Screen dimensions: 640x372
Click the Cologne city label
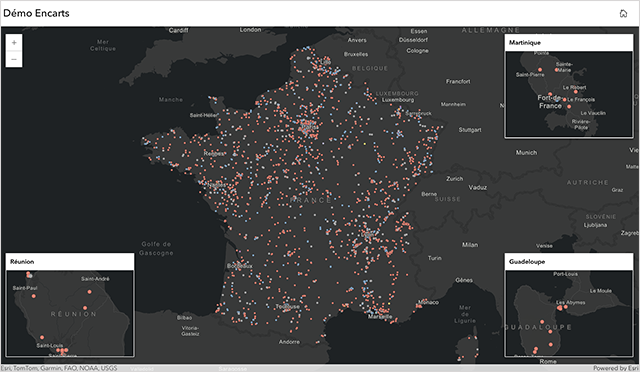point(418,51)
